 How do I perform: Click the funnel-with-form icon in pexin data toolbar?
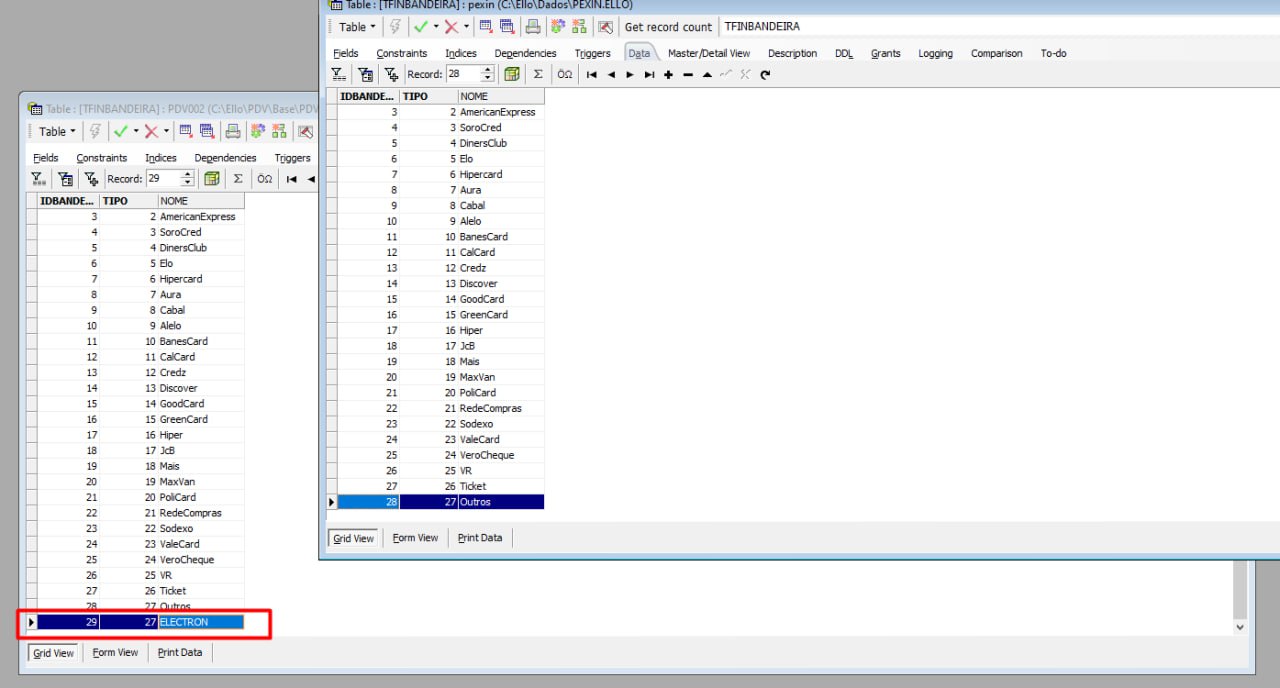point(365,74)
